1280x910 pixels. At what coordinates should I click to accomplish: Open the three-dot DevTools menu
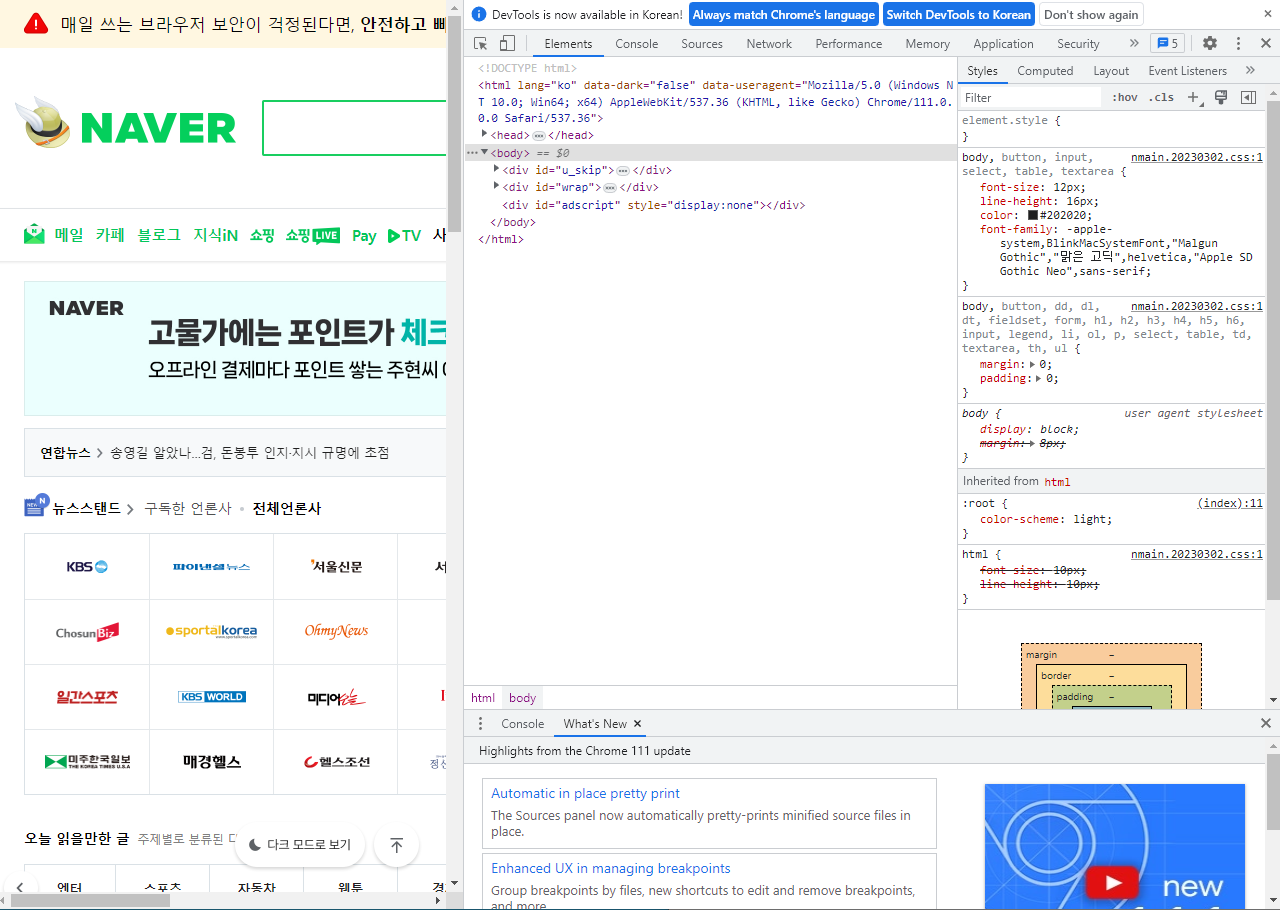pos(1238,43)
